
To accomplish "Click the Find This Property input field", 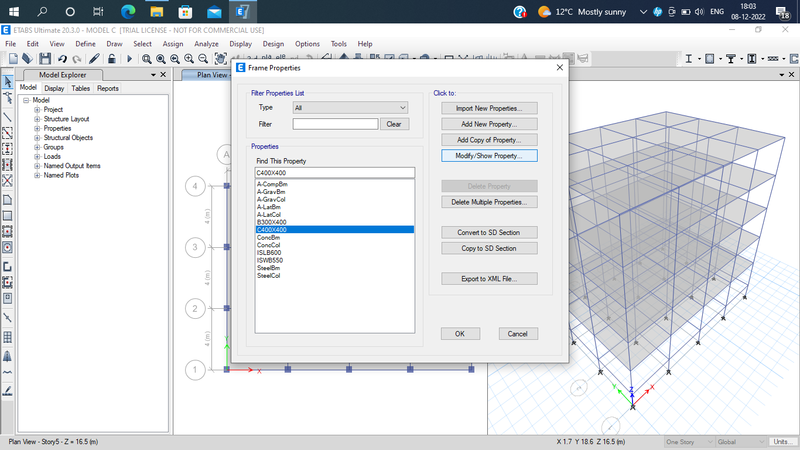I will 335,172.
